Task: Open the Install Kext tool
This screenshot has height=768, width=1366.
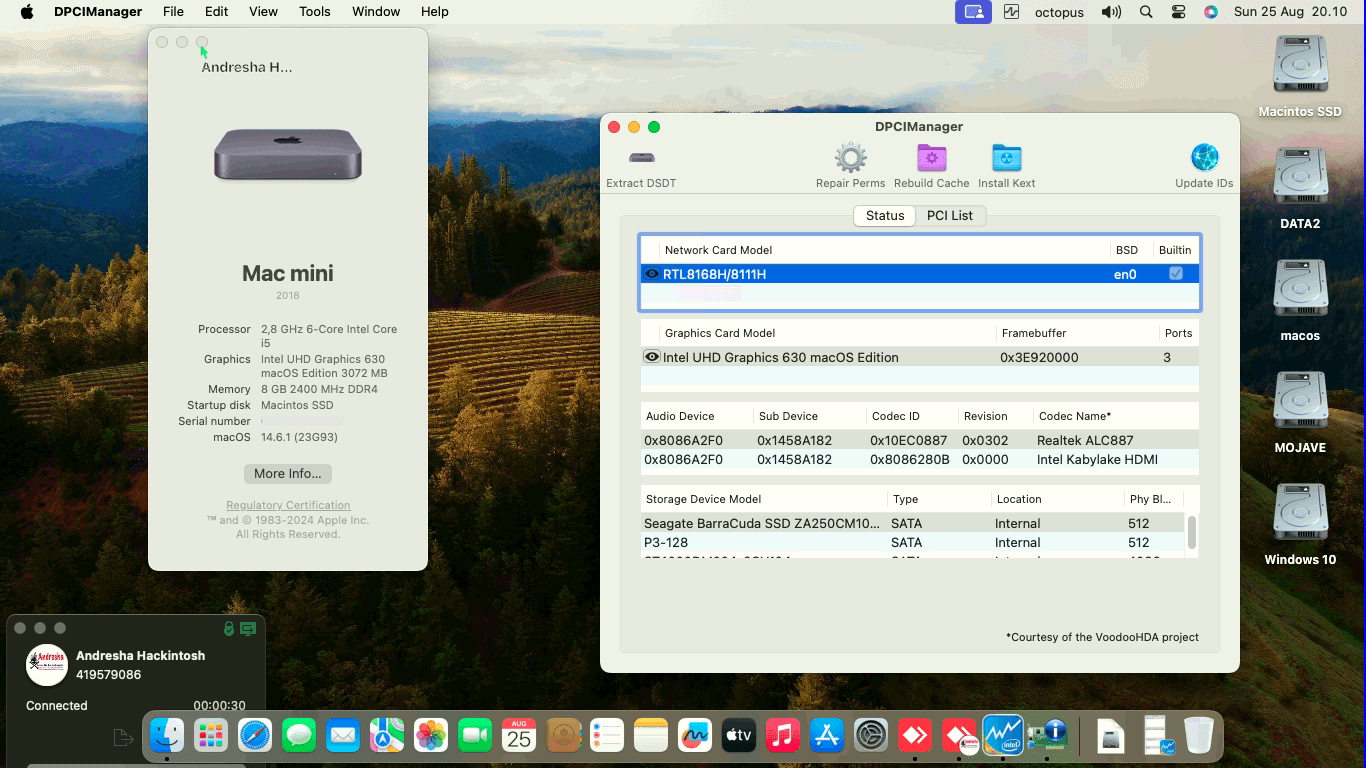Action: (x=1006, y=158)
